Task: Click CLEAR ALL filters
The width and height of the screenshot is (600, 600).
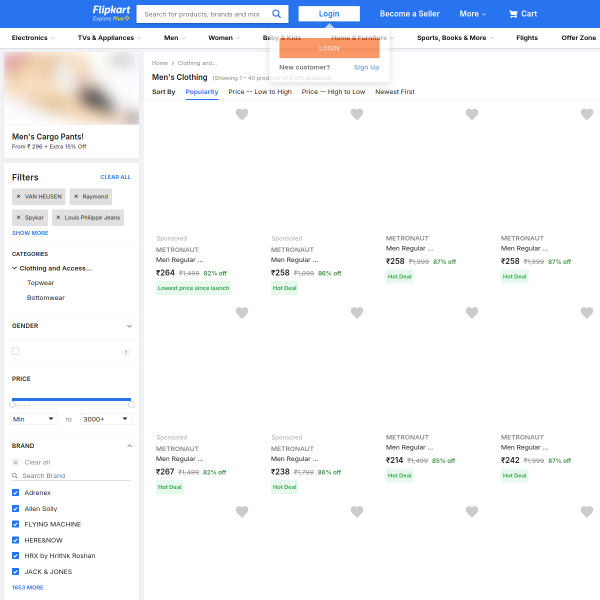Action: 115,177
